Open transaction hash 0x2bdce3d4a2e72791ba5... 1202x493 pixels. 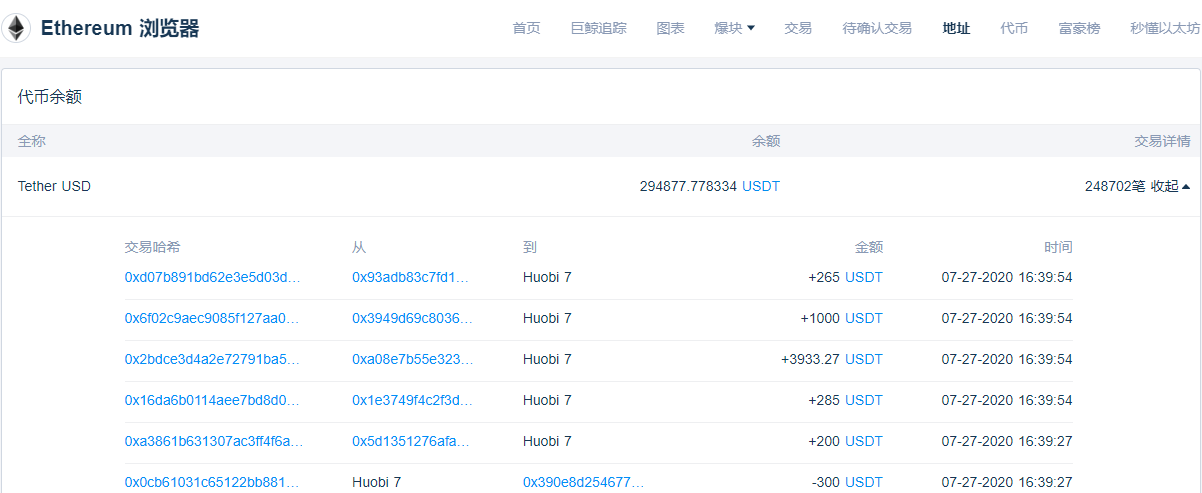pyautogui.click(x=212, y=359)
